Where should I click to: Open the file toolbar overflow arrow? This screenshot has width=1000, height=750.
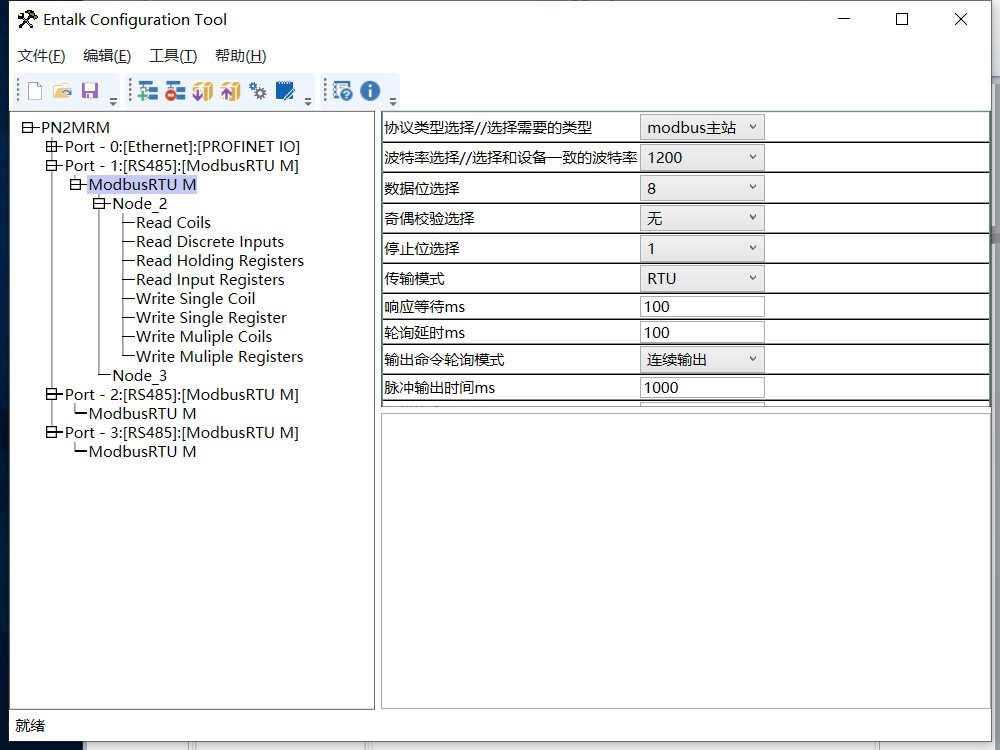(113, 101)
